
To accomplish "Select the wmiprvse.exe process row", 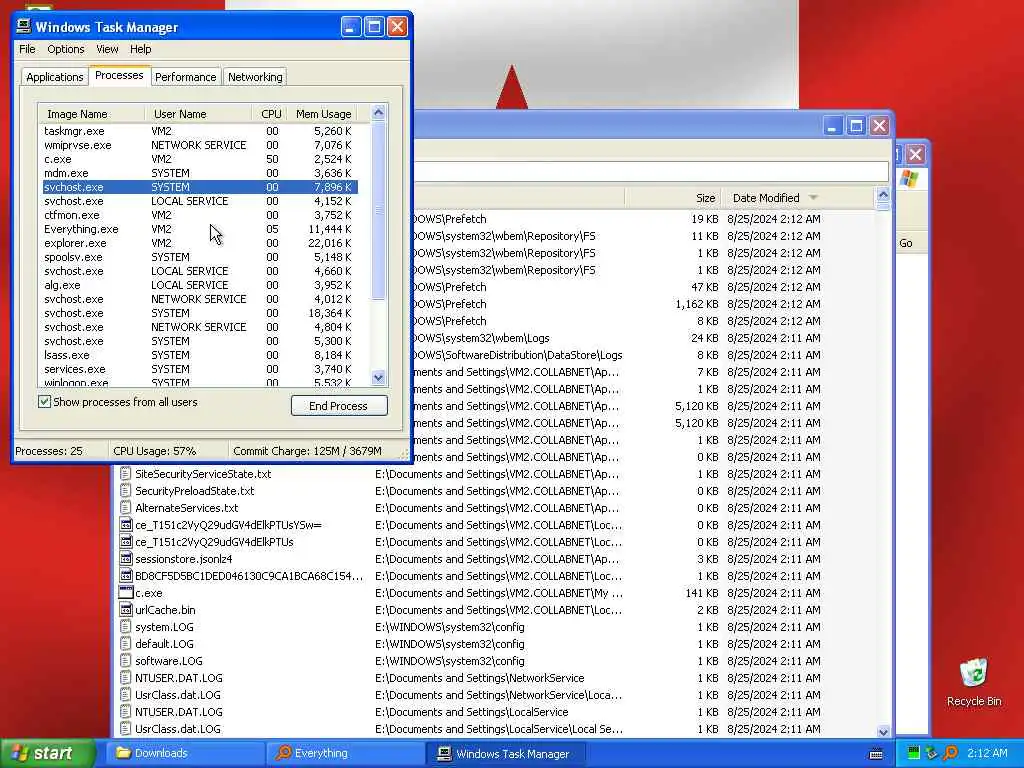I will click(199, 145).
